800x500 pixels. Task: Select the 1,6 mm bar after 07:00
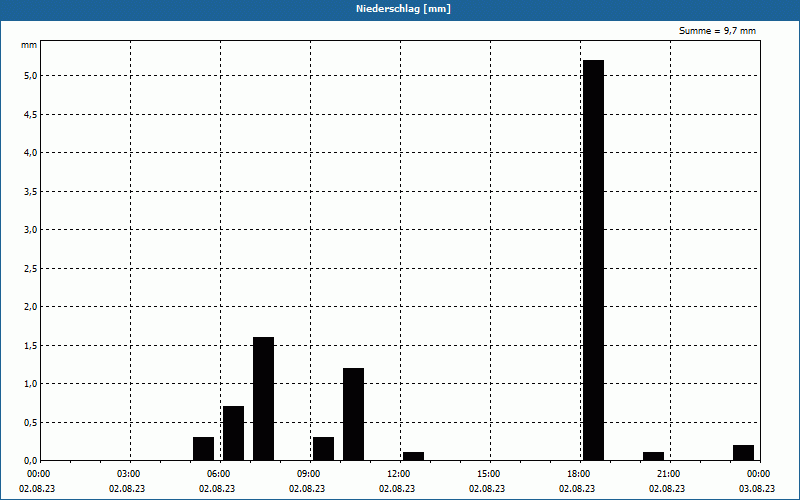pos(263,399)
